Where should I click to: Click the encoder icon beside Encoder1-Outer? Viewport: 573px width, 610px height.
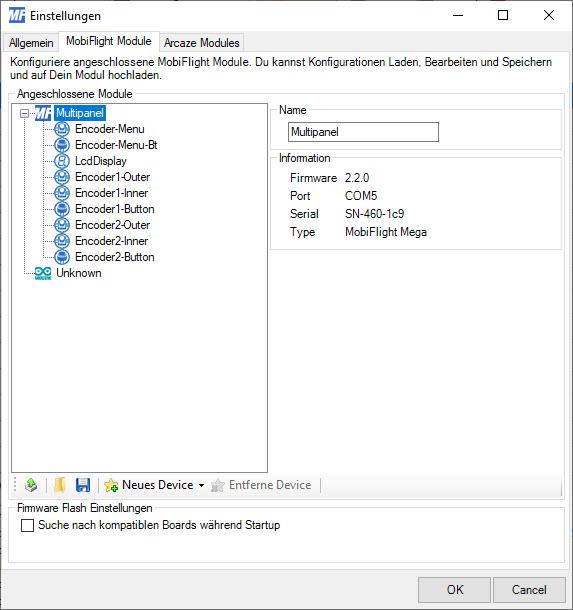click(61, 177)
